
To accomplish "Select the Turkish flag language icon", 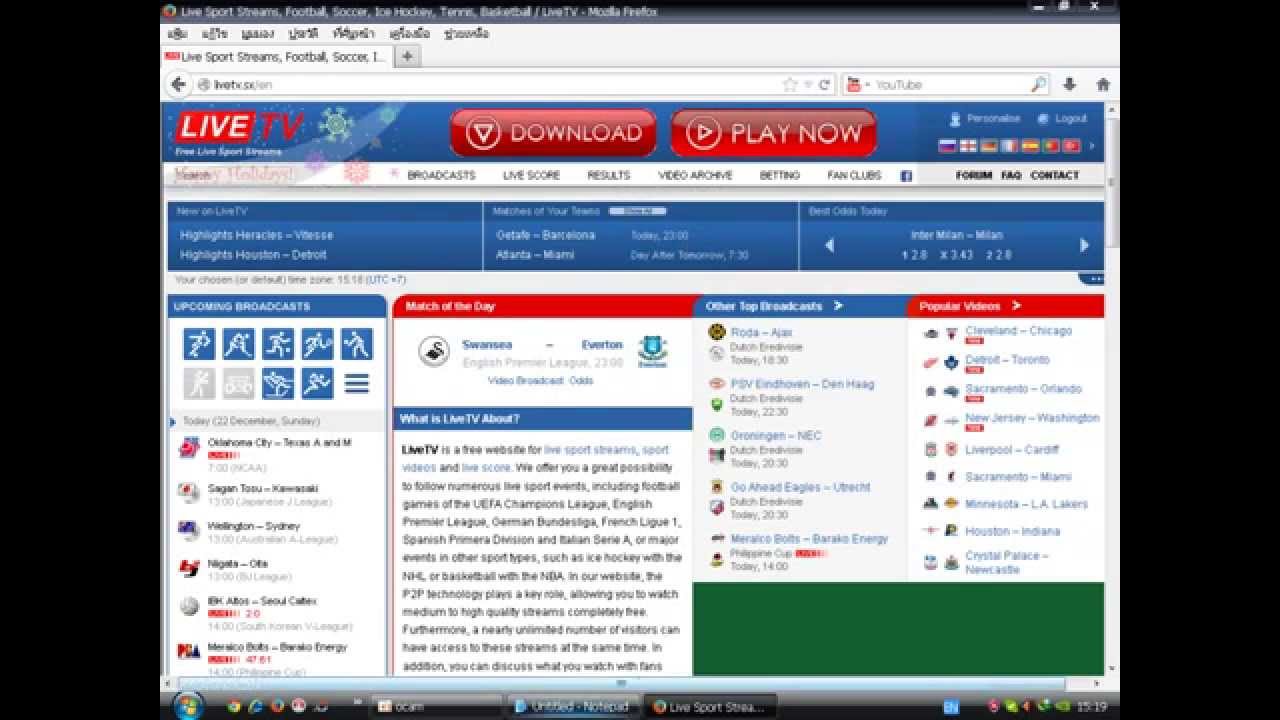I will point(1071,146).
